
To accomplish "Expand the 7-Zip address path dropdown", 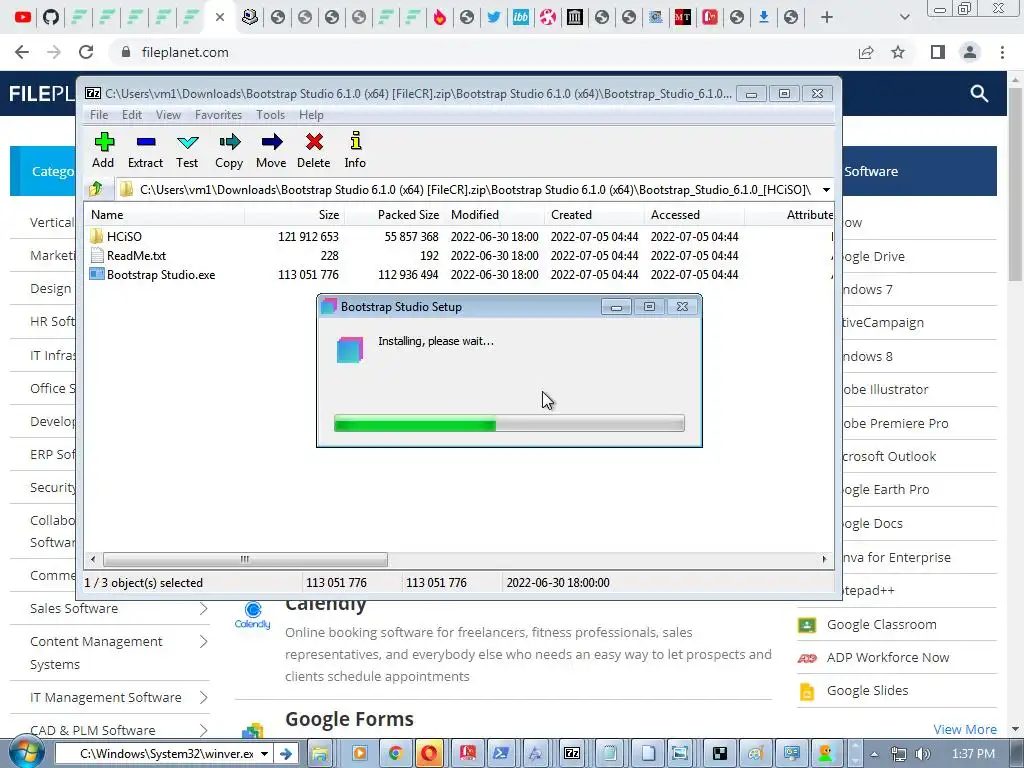I will [826, 190].
